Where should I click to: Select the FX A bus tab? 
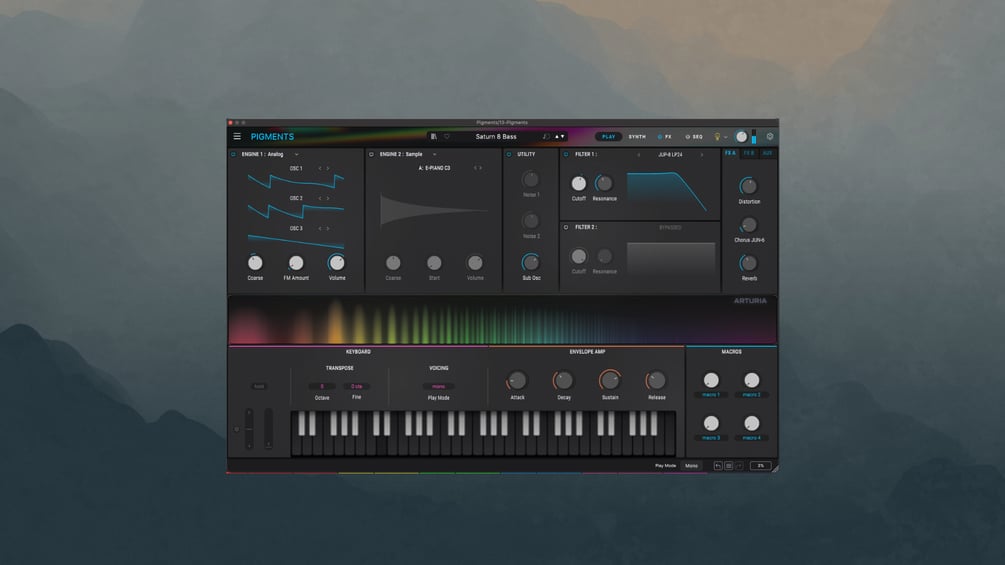731,153
